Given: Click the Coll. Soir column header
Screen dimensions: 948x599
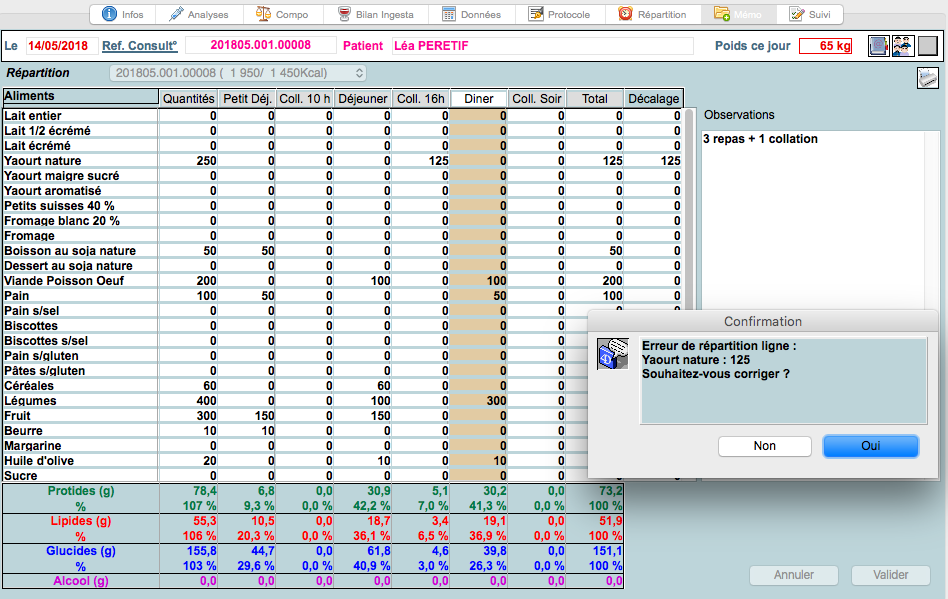Looking at the screenshot, I should [x=537, y=99].
